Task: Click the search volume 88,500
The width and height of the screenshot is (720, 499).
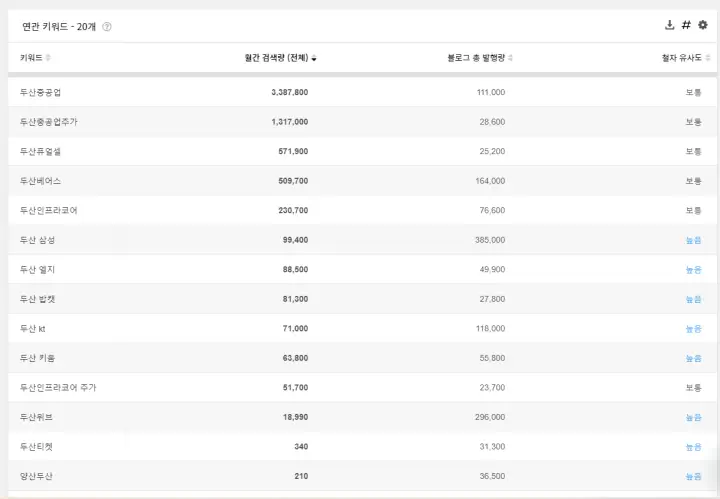Action: pyautogui.click(x=296, y=269)
